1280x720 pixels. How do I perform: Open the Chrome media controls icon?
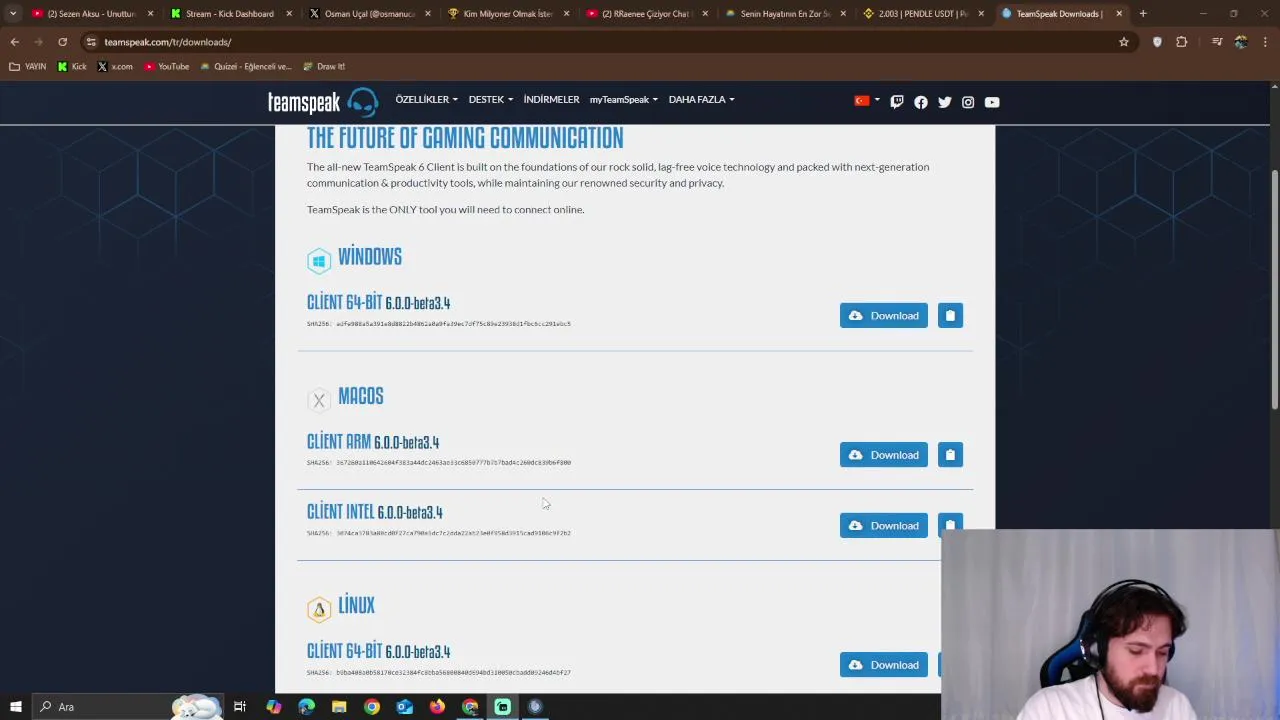point(1217,42)
